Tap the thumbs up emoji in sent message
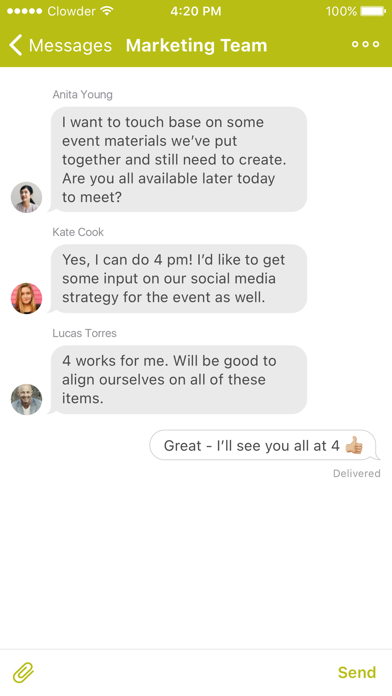The height and width of the screenshot is (696, 392). tap(354, 445)
